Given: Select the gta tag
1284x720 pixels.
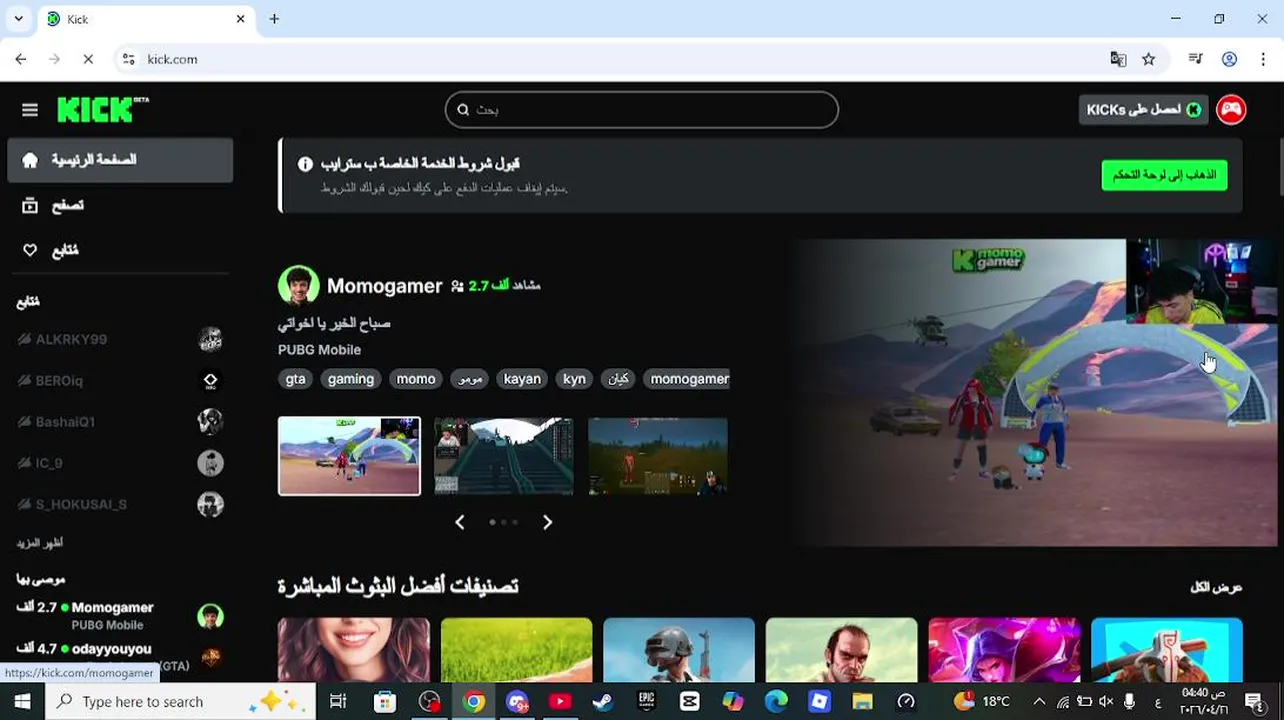Looking at the screenshot, I should click(x=295, y=379).
